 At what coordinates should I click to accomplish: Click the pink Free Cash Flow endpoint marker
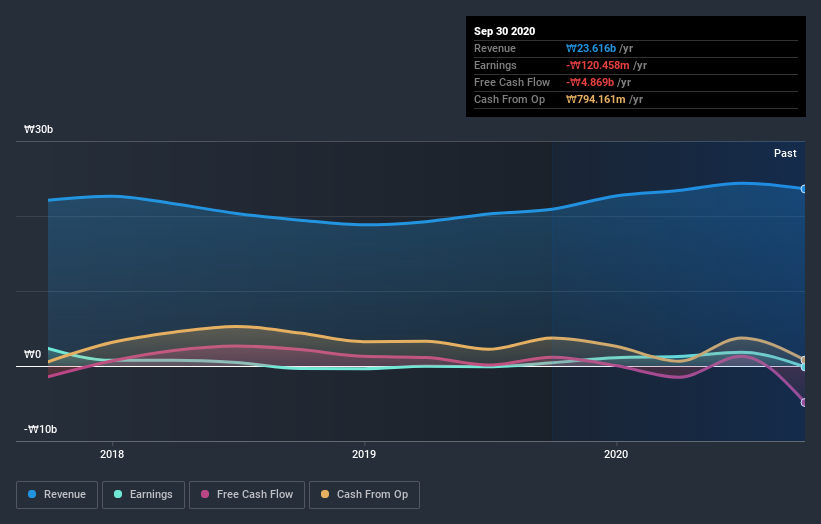point(804,403)
